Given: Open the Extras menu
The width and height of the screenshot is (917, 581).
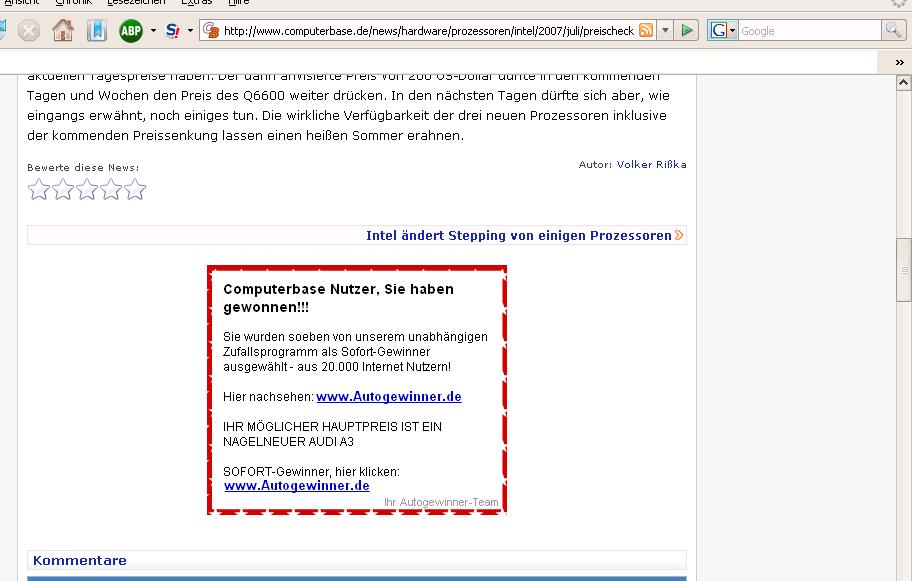Looking at the screenshot, I should pyautogui.click(x=196, y=2).
